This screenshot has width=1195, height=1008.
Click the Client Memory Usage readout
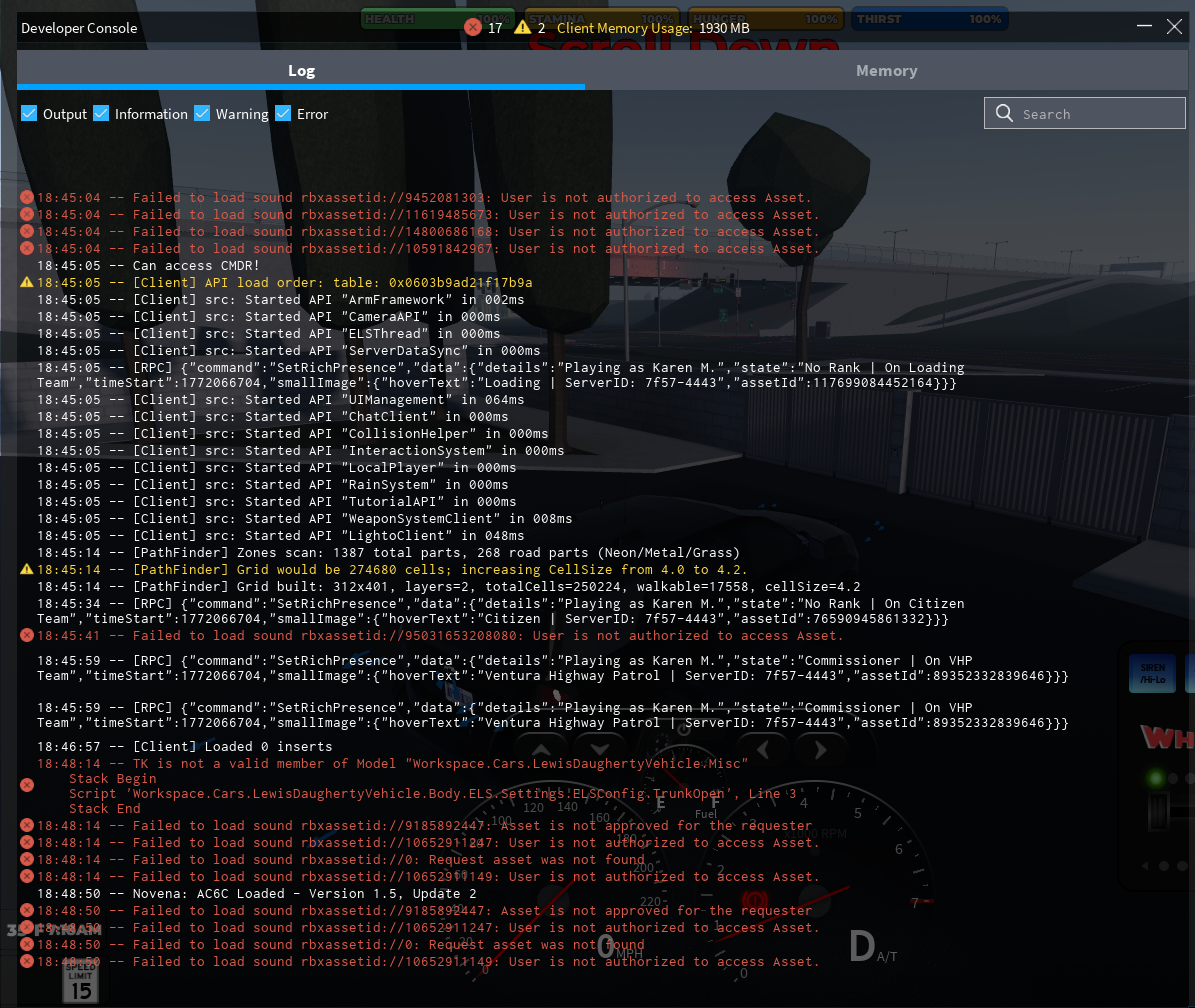[653, 28]
